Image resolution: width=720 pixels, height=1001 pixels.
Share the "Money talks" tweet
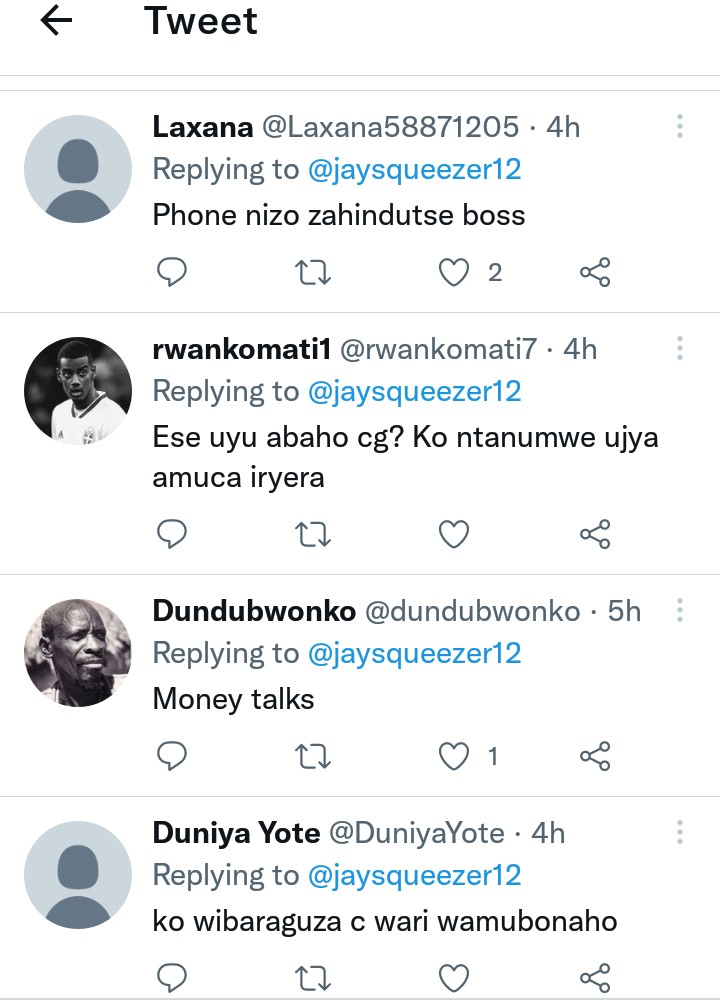click(595, 755)
